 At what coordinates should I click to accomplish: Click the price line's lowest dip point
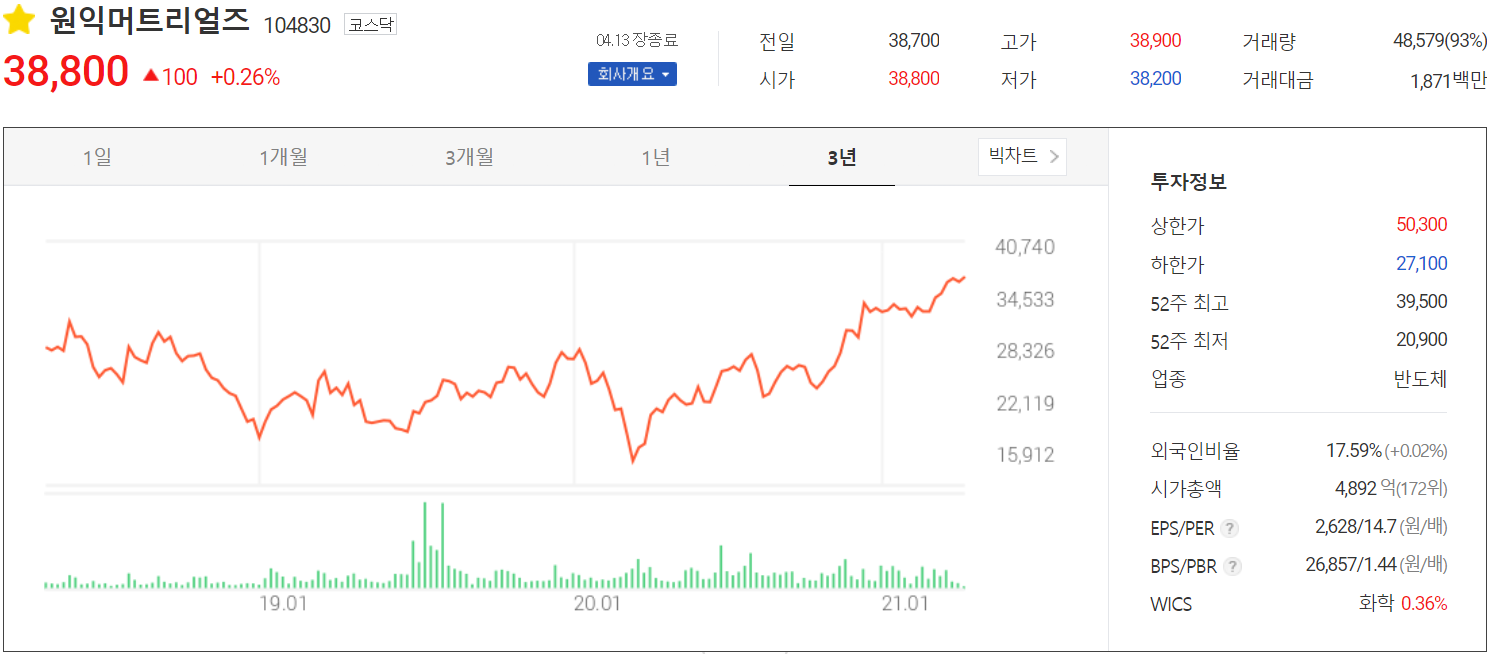(632, 460)
